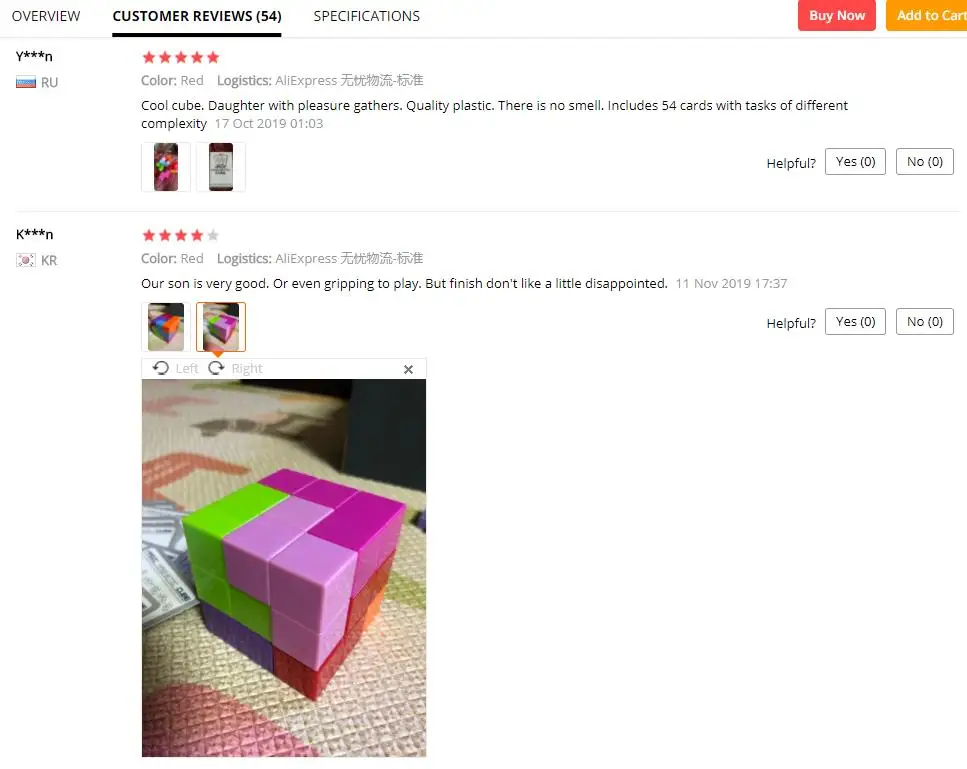Close the enlarged review photo
The width and height of the screenshot is (967, 769).
(x=408, y=369)
